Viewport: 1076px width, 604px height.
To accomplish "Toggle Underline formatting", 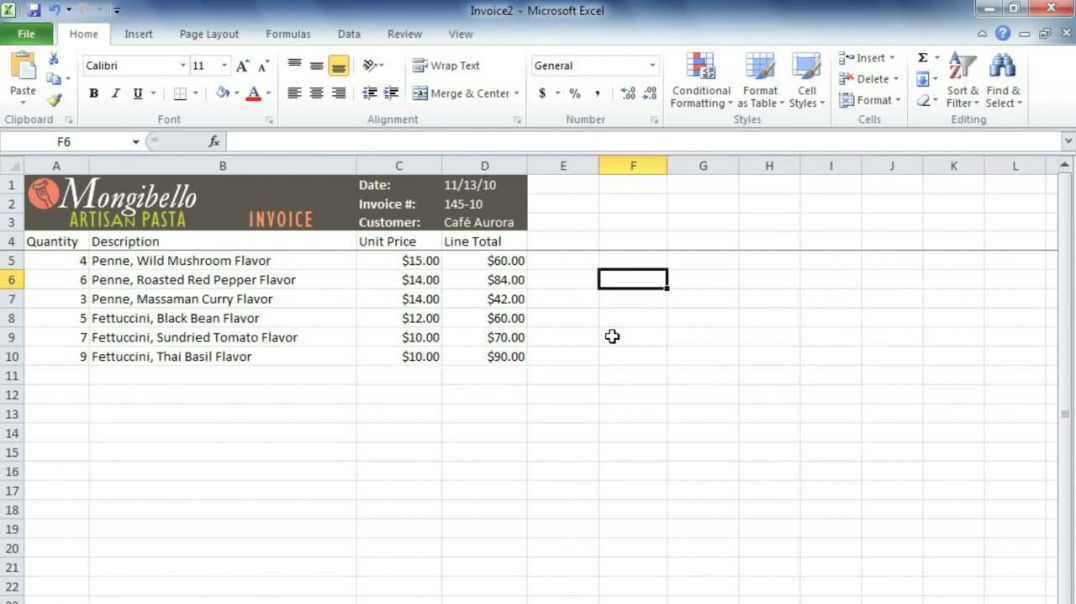I will pos(138,93).
